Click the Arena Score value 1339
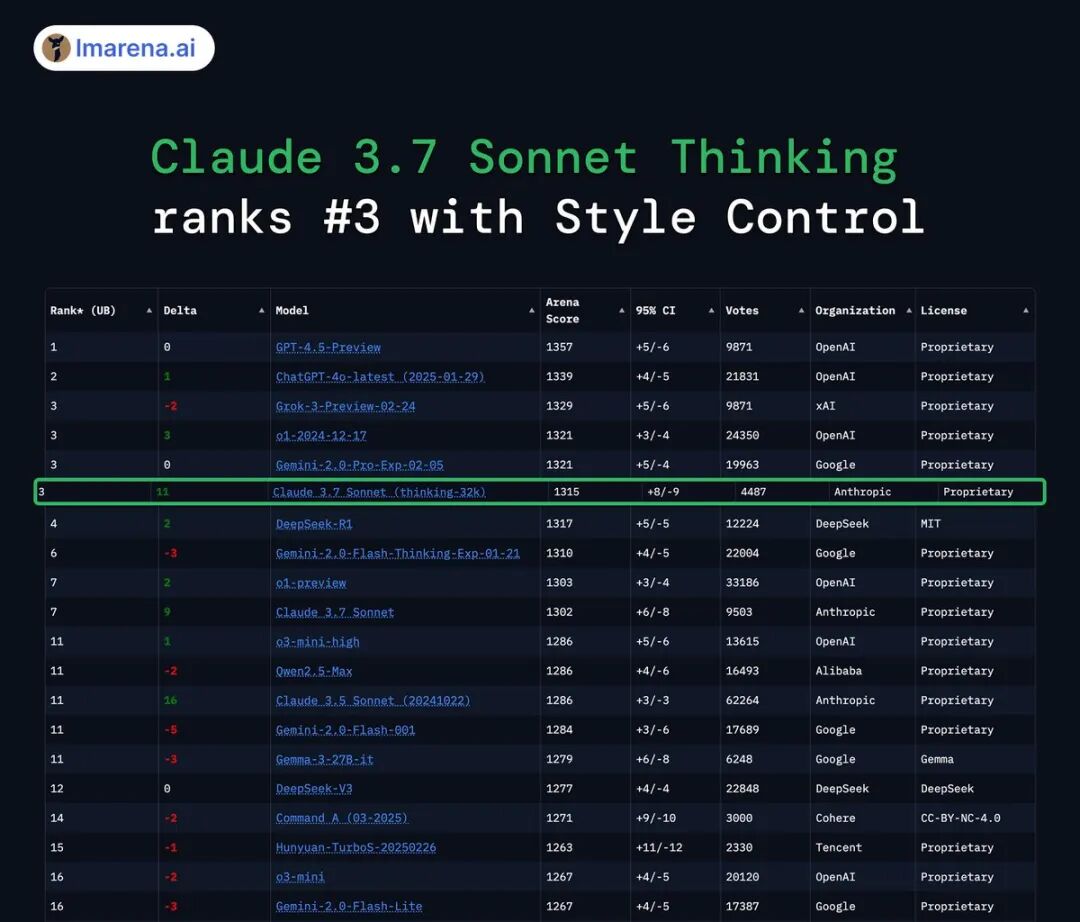 (559, 377)
